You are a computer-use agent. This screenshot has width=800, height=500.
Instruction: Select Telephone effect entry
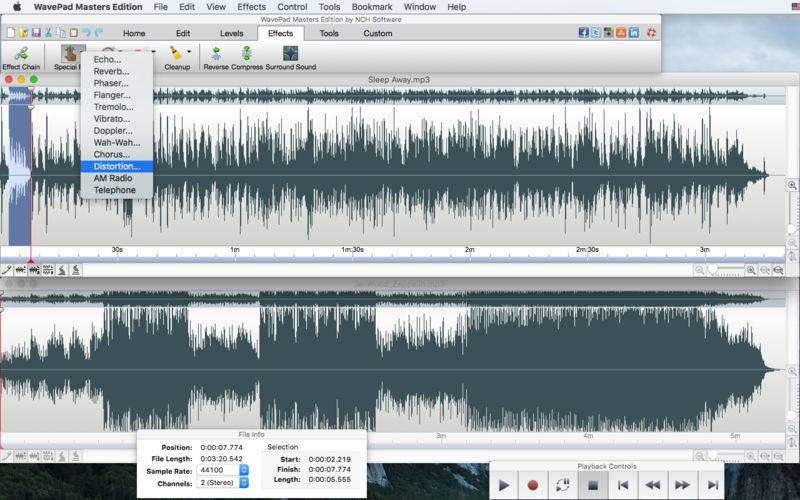click(117, 190)
